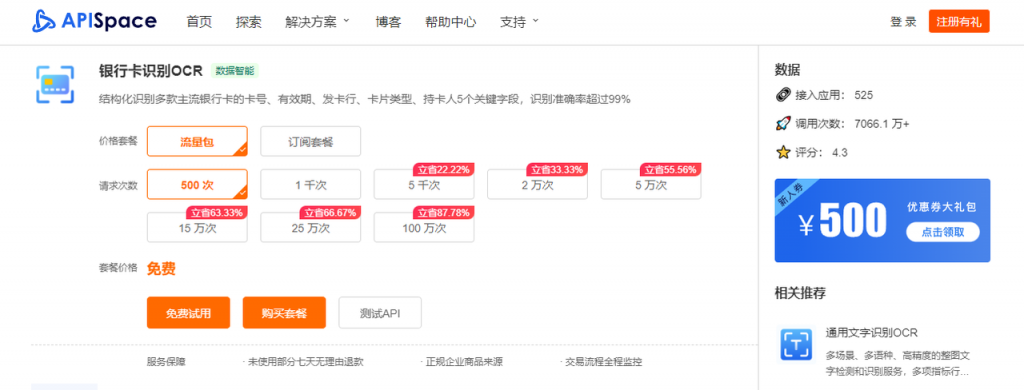
Task: Select the 订阅套餐 pricing plan option
Action: pyautogui.click(x=310, y=141)
